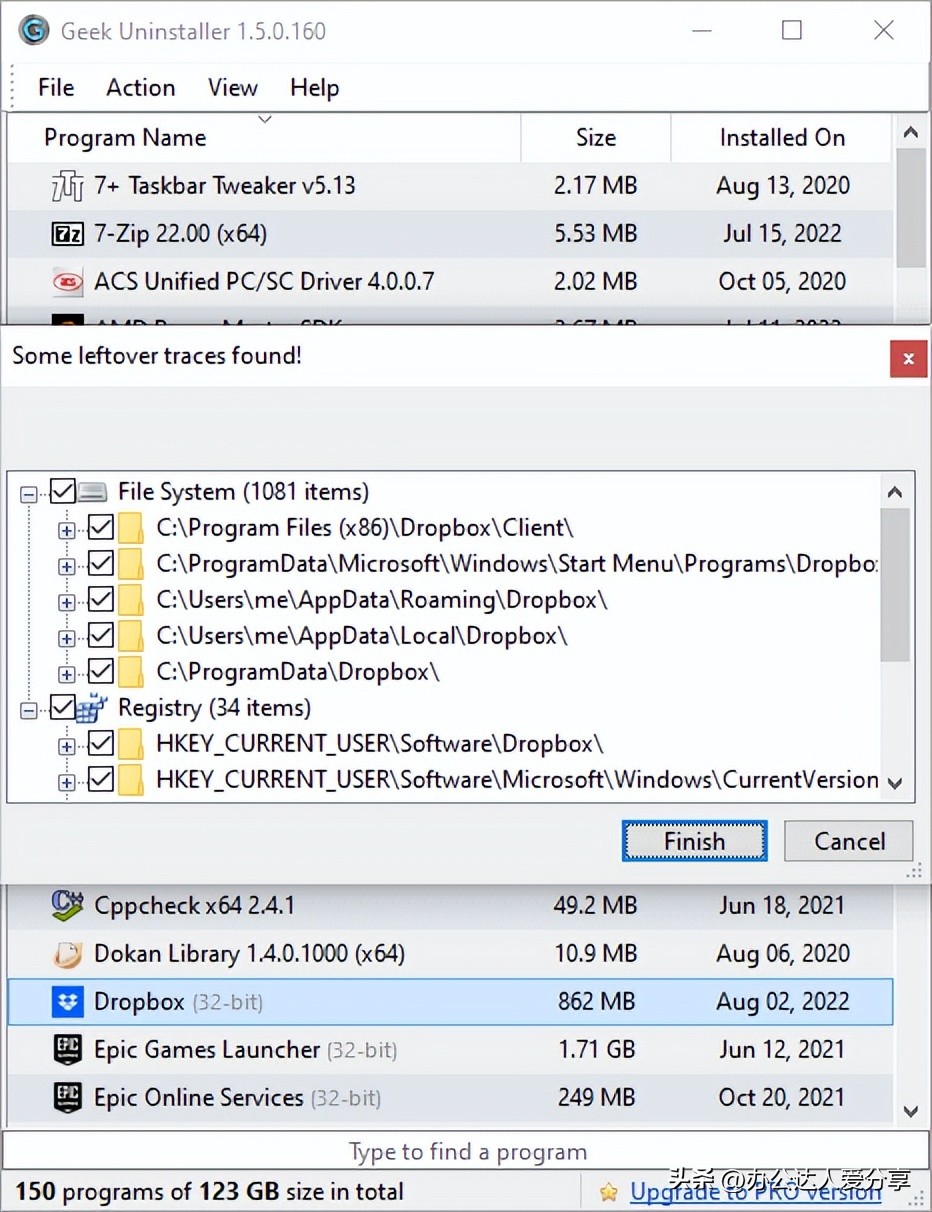The image size is (932, 1212).
Task: Open the View menu
Action: click(232, 88)
